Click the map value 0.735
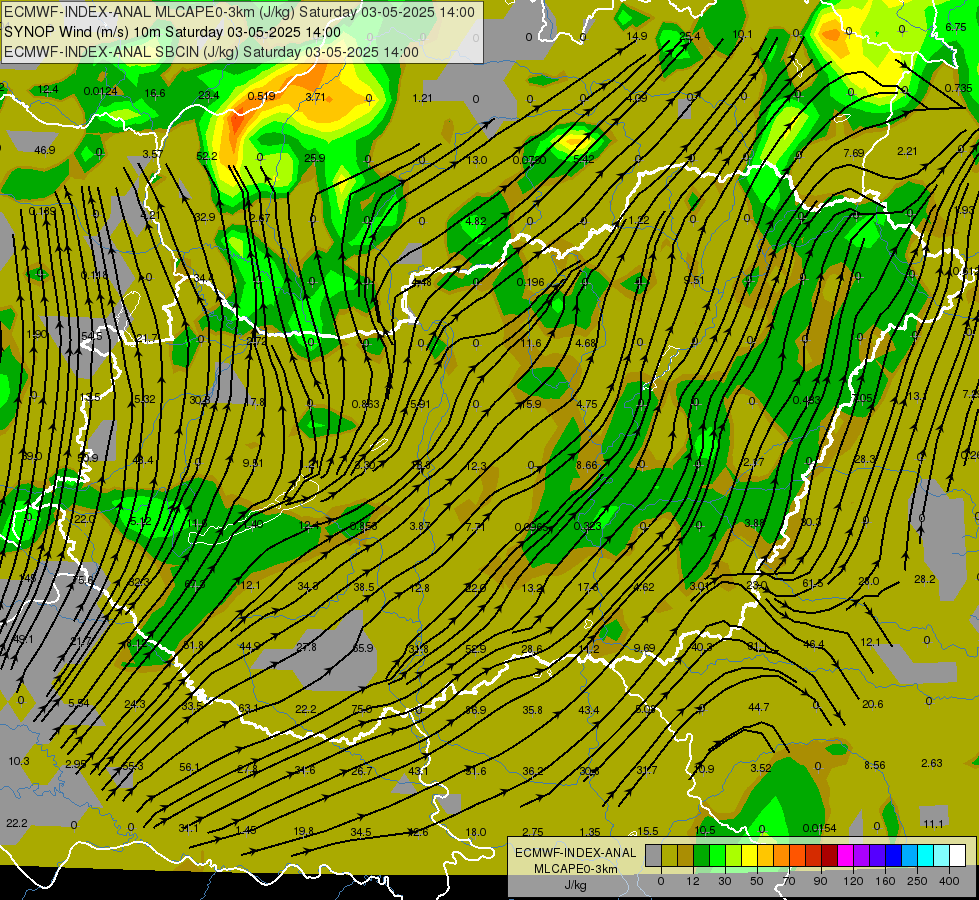The image size is (979, 900). [x=958, y=88]
